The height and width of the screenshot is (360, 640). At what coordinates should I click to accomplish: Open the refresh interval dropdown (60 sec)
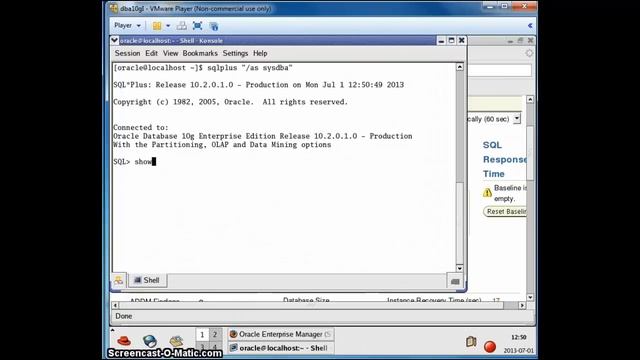[x=517, y=119]
